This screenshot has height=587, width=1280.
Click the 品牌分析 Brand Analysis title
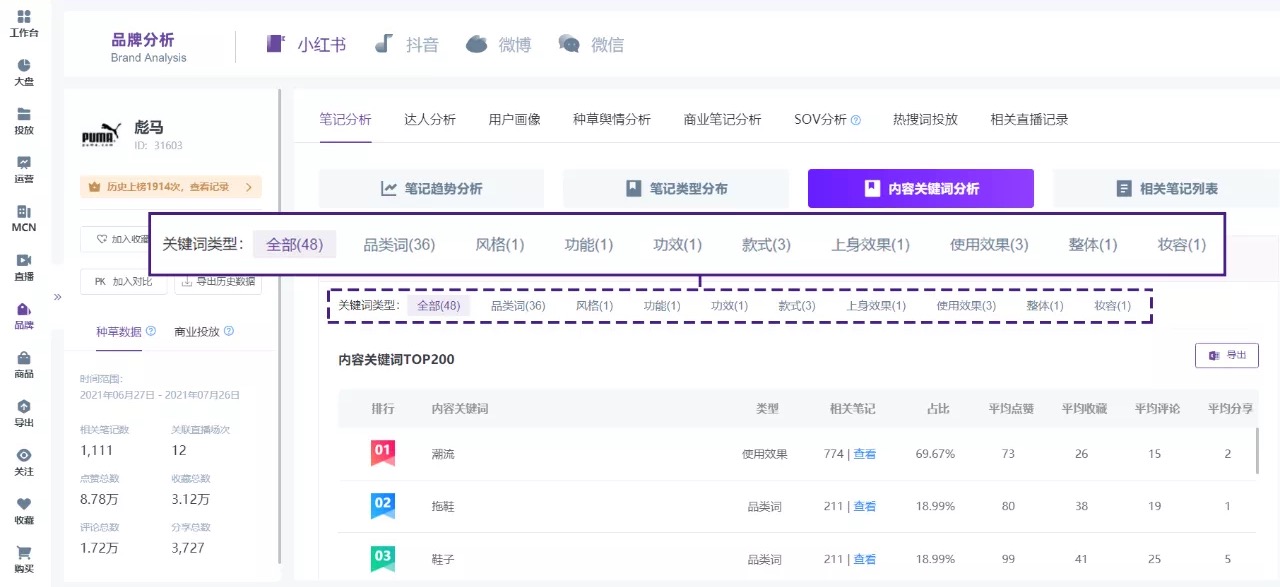[x=148, y=47]
